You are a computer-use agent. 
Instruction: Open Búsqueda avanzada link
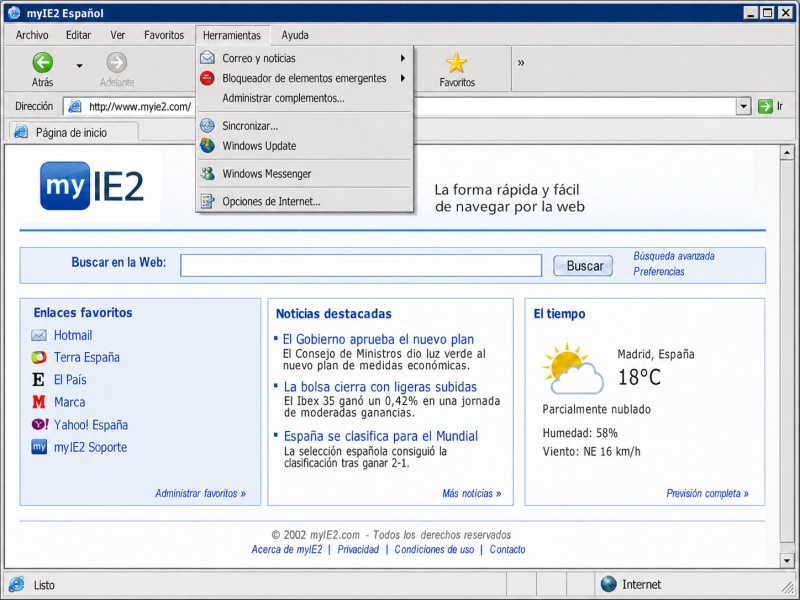coord(673,256)
